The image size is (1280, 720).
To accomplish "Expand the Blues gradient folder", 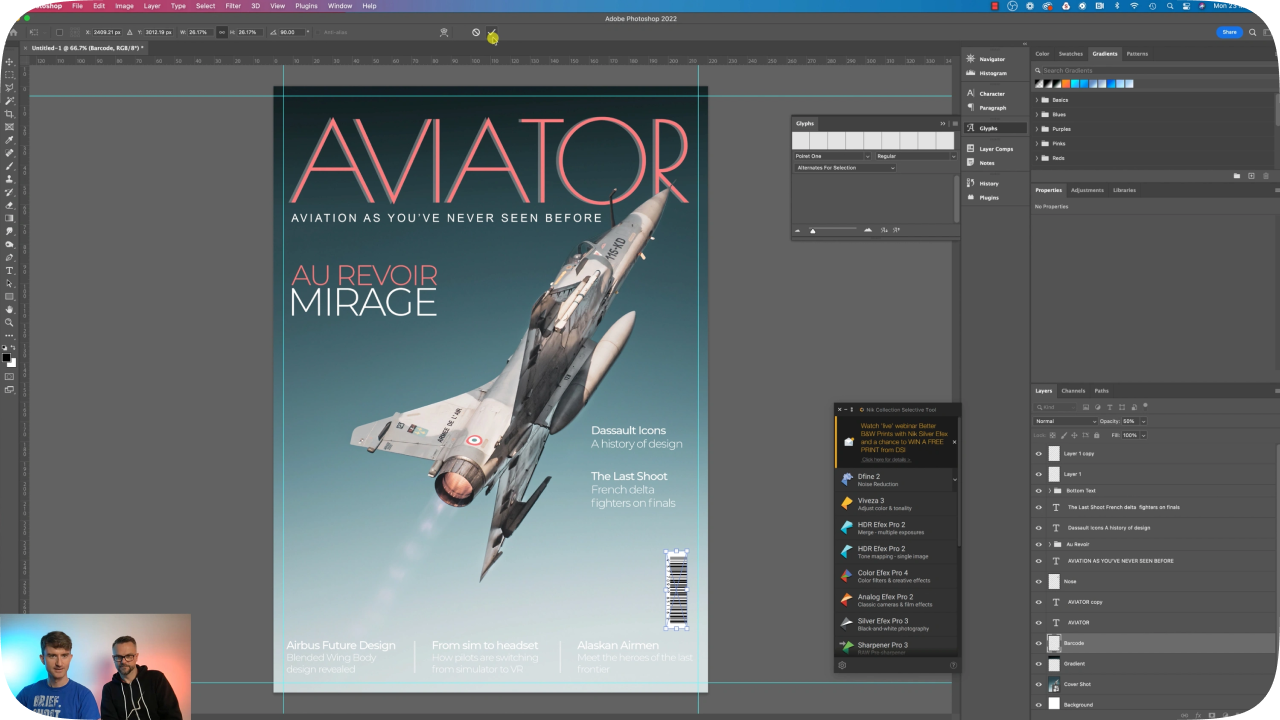I will 1037,115.
